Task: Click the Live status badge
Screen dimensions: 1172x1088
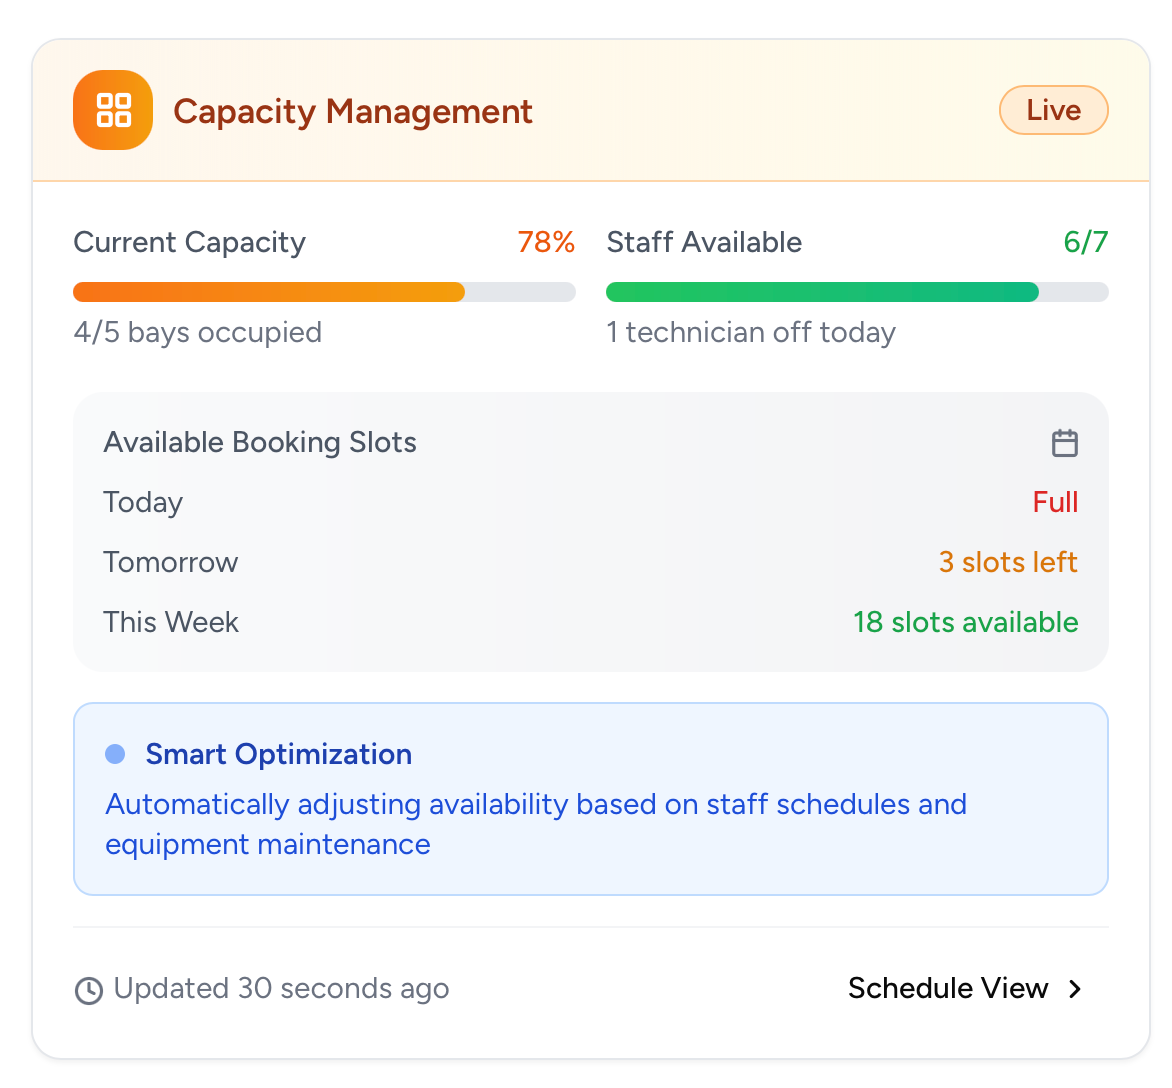Action: pyautogui.click(x=1053, y=110)
